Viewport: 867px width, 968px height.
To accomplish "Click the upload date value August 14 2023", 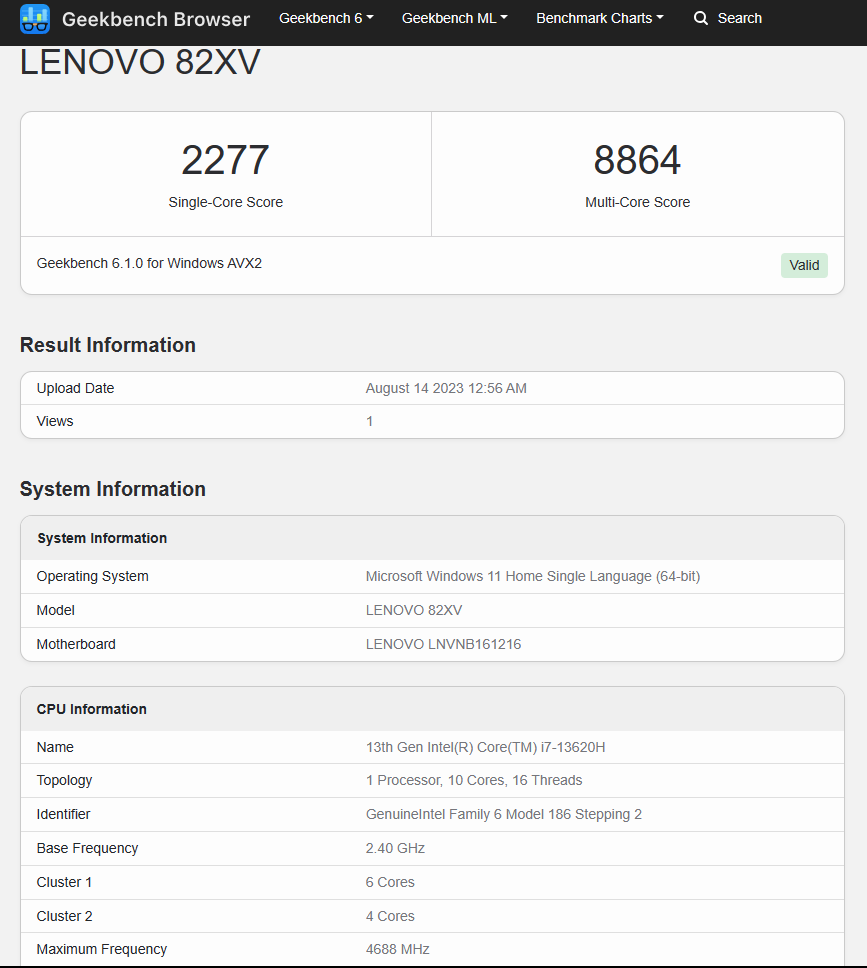I will coord(446,388).
